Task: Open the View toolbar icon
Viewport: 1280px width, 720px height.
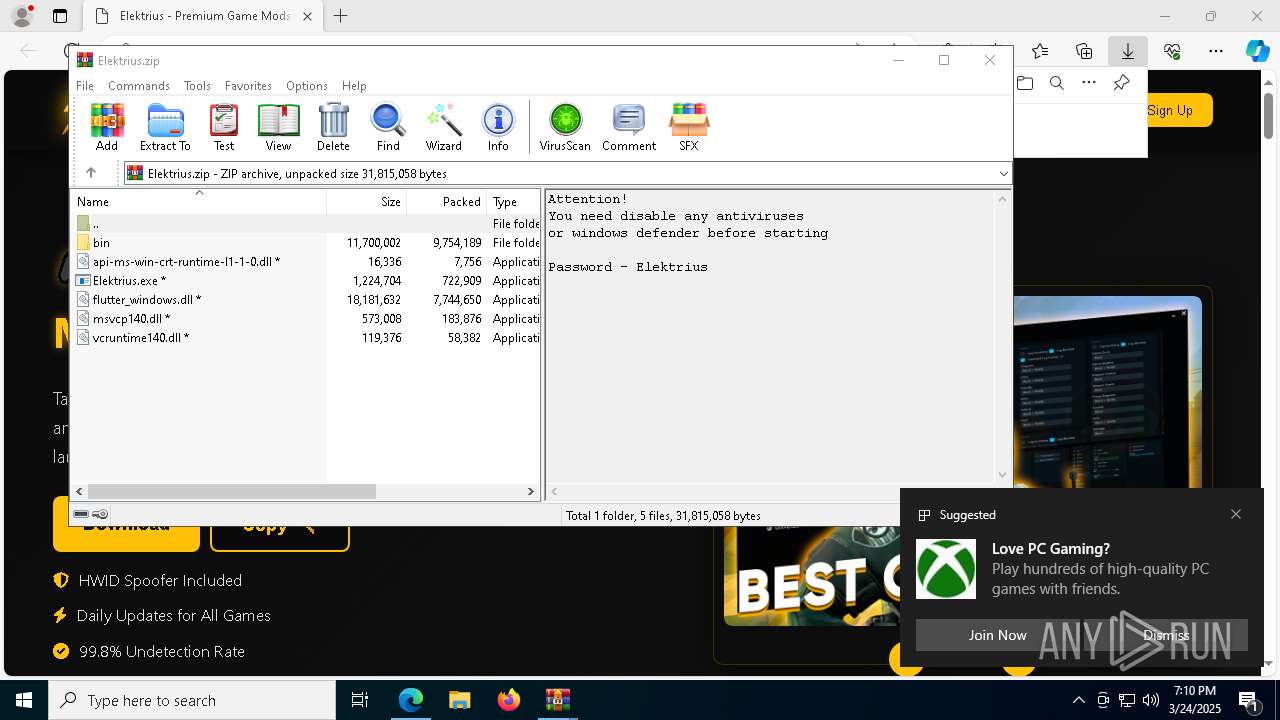Action: click(x=278, y=127)
